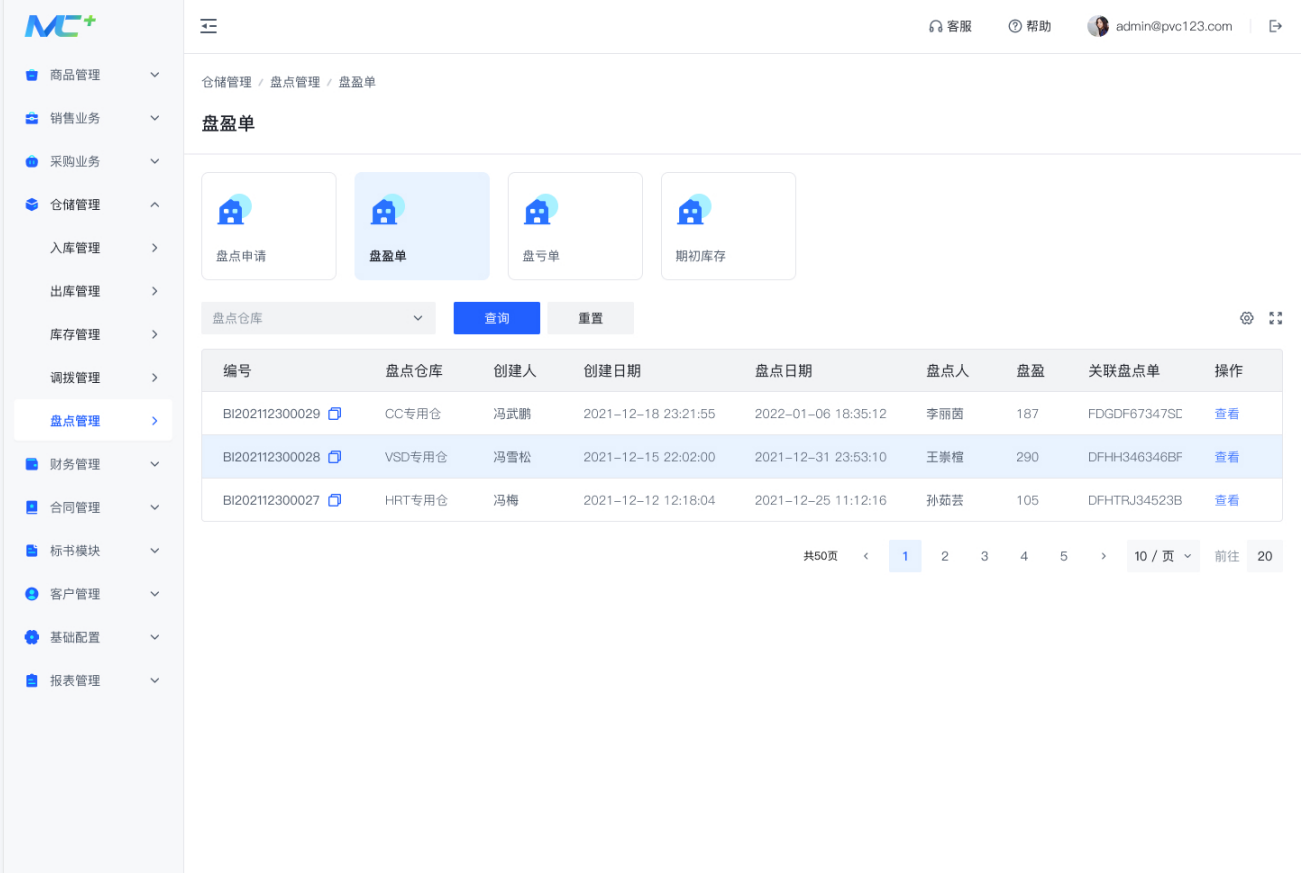
Task: Click the 仓储管理 cube icon
Action: [32, 204]
